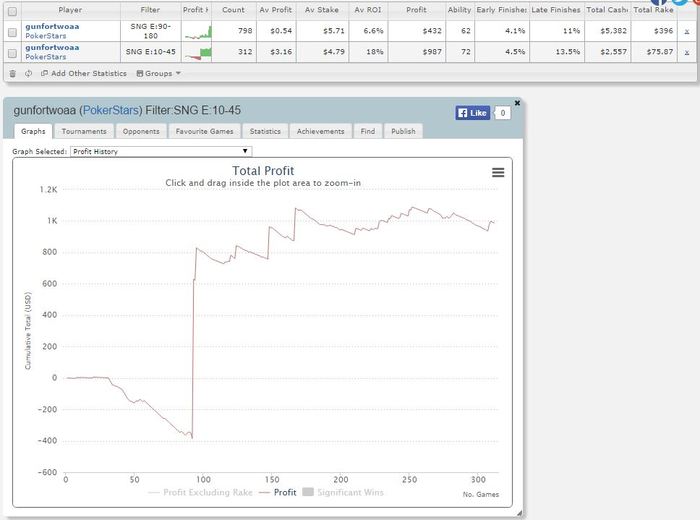The height and width of the screenshot is (520, 700).
Task: Click the refresh icon beside the trash icon
Action: click(x=28, y=74)
